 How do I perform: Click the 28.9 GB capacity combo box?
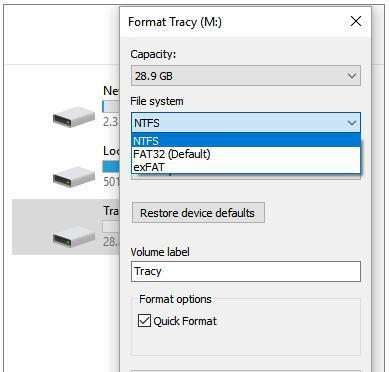point(246,76)
